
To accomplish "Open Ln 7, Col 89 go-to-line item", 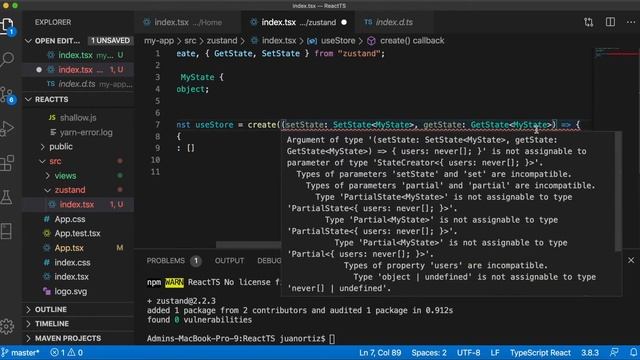I will coord(380,353).
